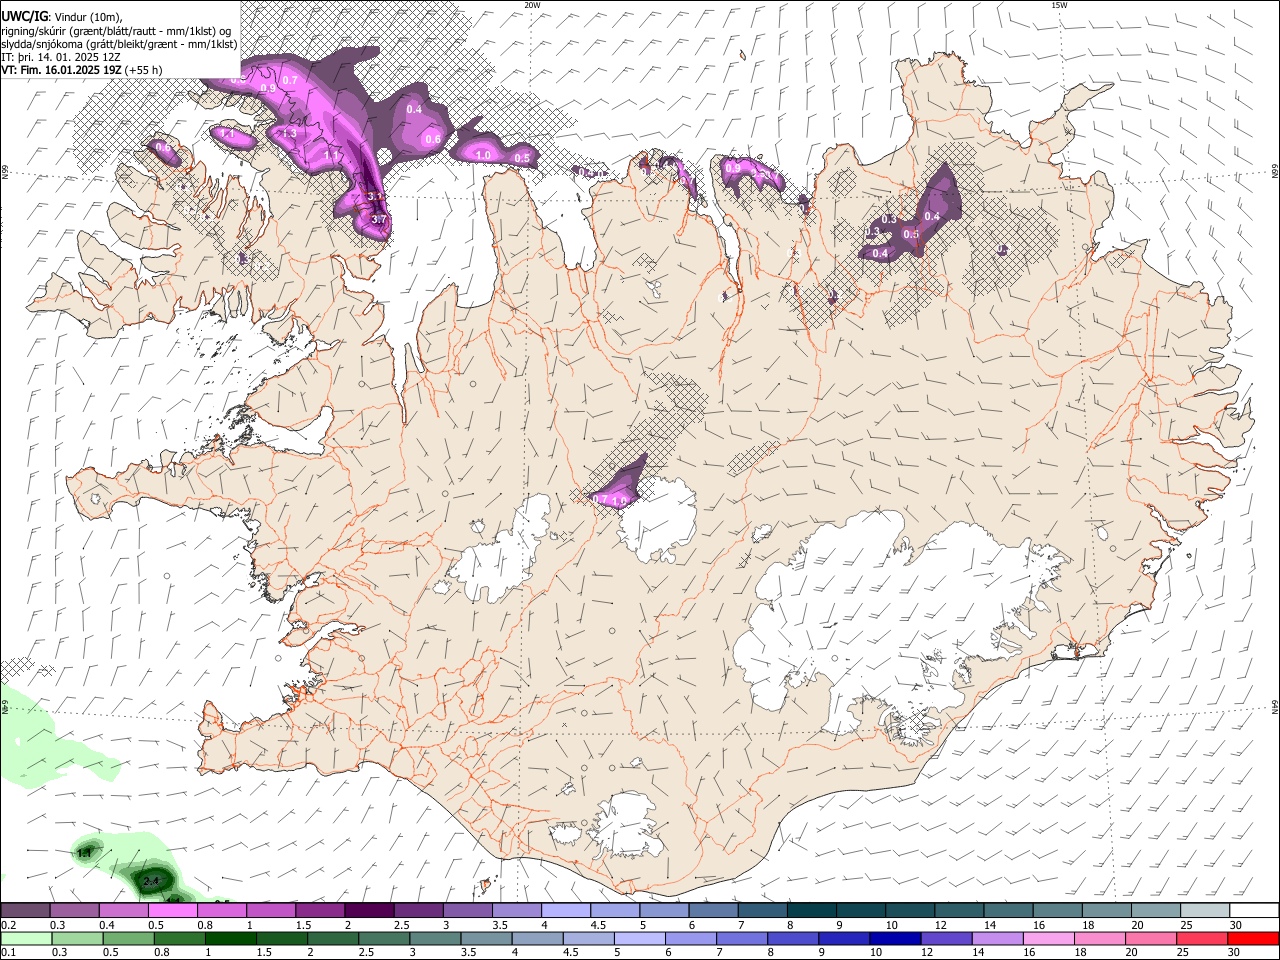Click the 3.1 snowfall value on the map
The image size is (1280, 960).
tap(375, 196)
